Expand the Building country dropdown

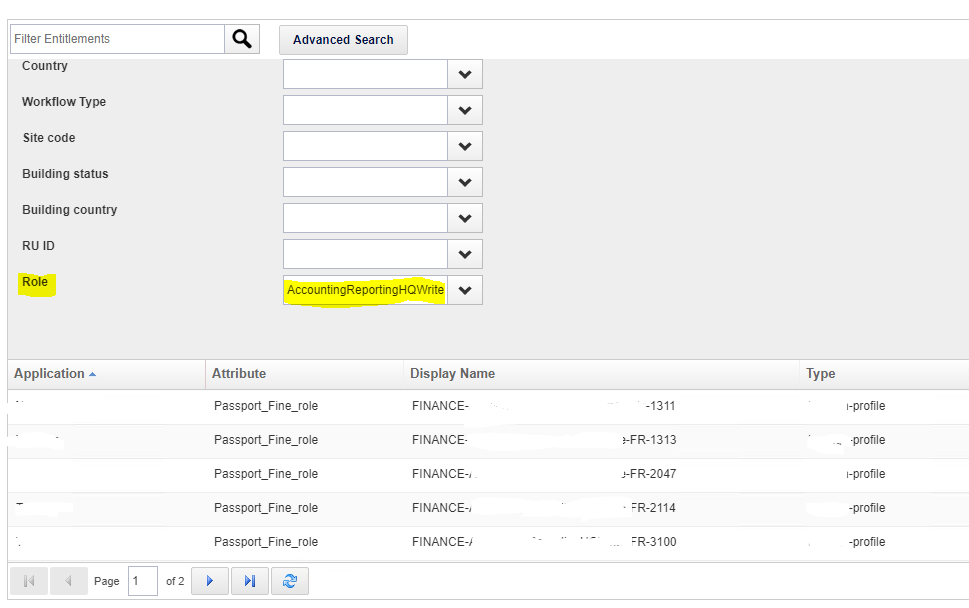(x=464, y=218)
